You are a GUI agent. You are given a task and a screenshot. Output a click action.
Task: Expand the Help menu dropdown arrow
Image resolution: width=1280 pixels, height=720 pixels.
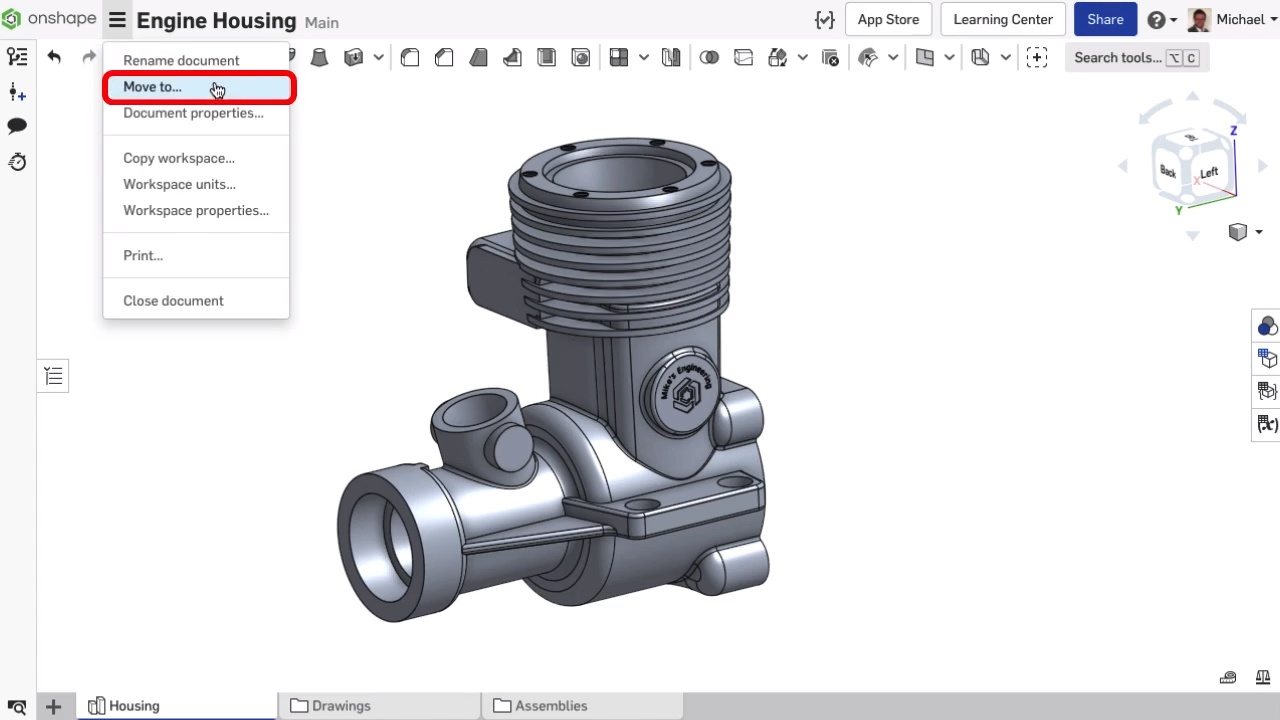(1172, 20)
